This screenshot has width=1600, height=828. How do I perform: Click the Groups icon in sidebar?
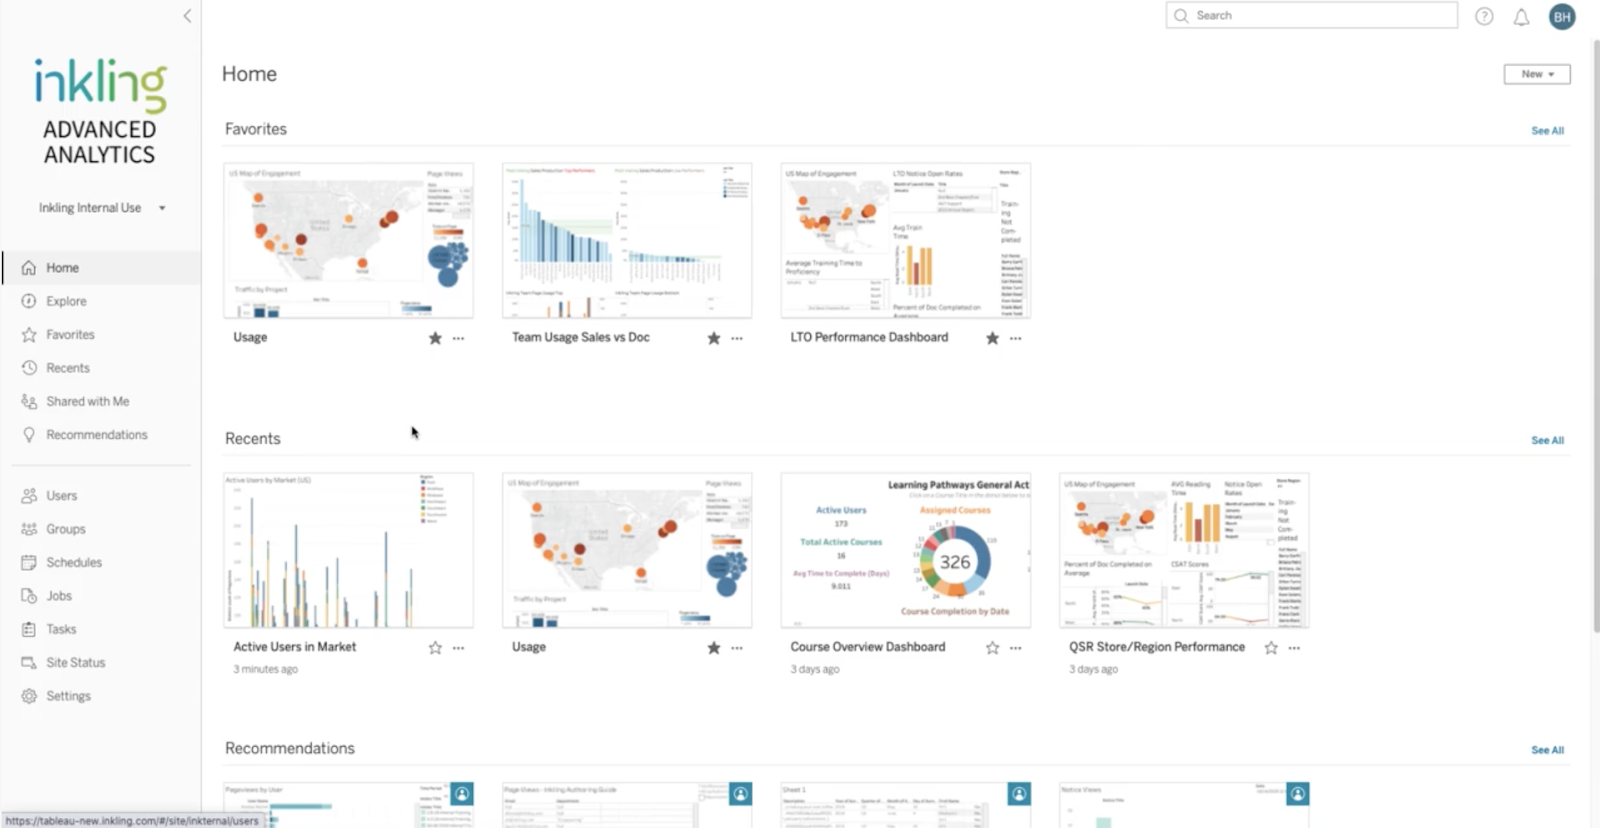click(x=29, y=529)
